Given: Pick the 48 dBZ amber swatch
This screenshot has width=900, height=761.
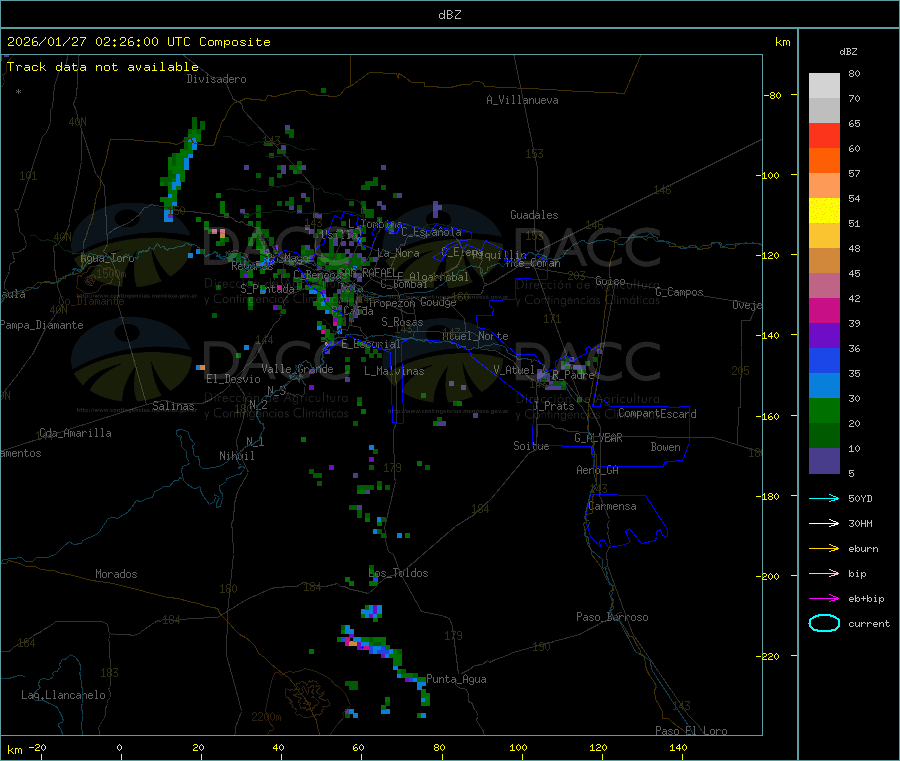Looking at the screenshot, I should (x=824, y=235).
